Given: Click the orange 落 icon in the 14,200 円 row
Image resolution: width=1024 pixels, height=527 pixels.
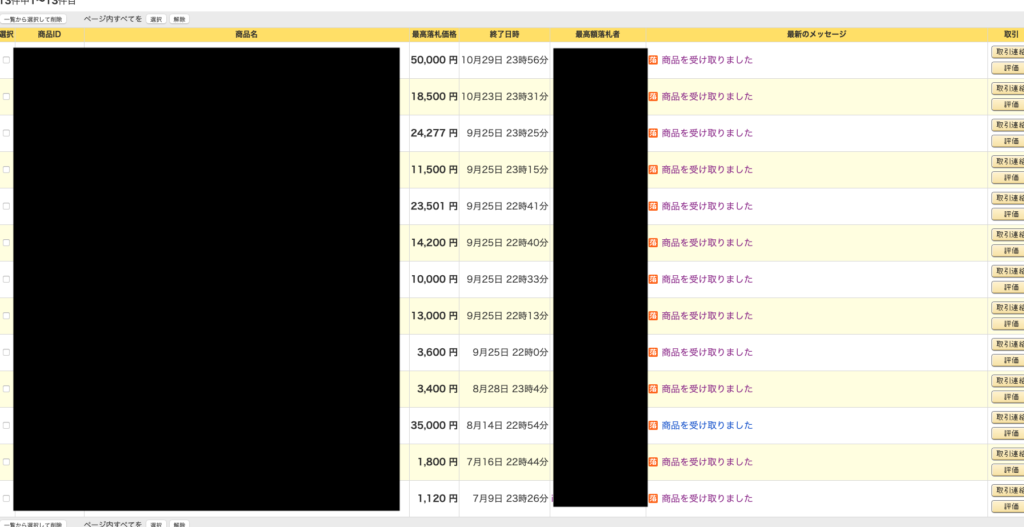Looking at the screenshot, I should tap(653, 243).
